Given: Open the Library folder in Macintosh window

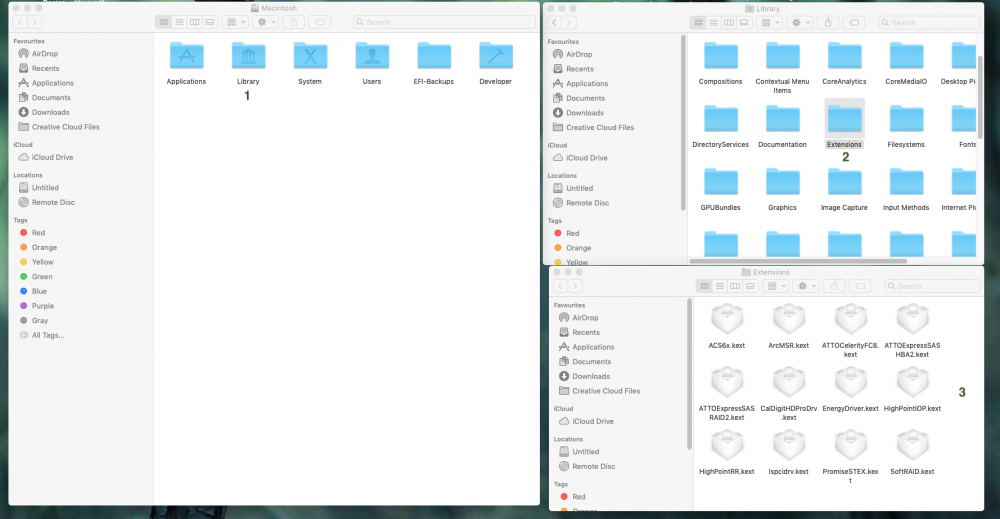Looking at the screenshot, I should (248, 56).
